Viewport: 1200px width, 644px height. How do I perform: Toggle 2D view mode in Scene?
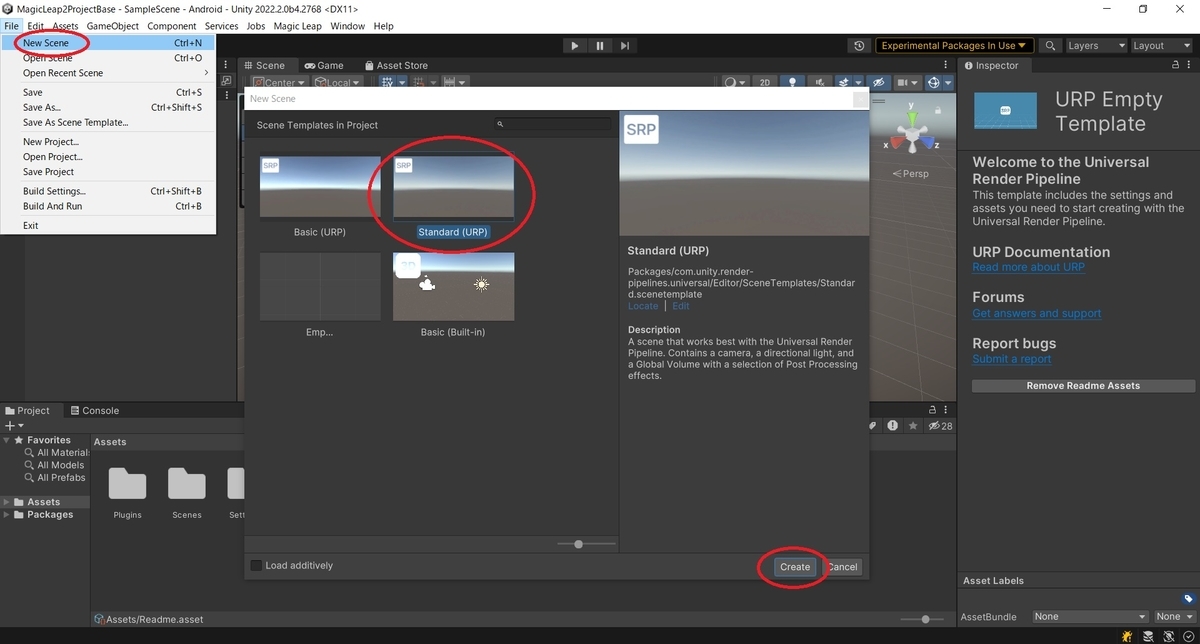pos(765,83)
